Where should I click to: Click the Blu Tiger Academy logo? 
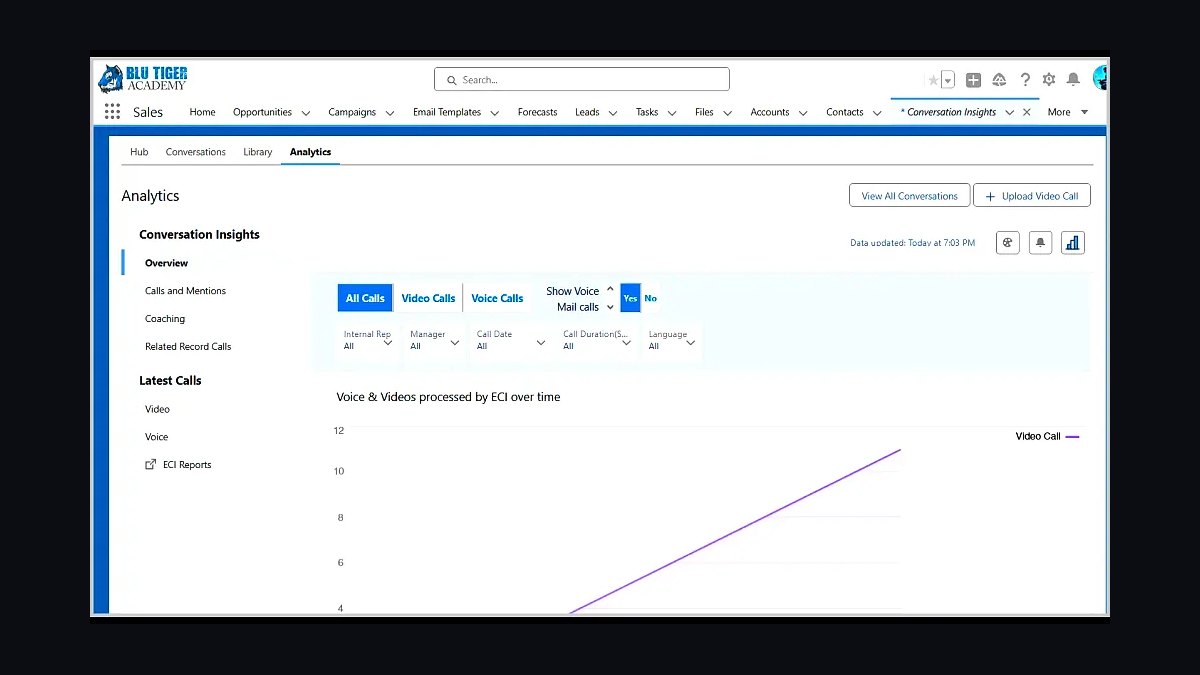(x=143, y=79)
